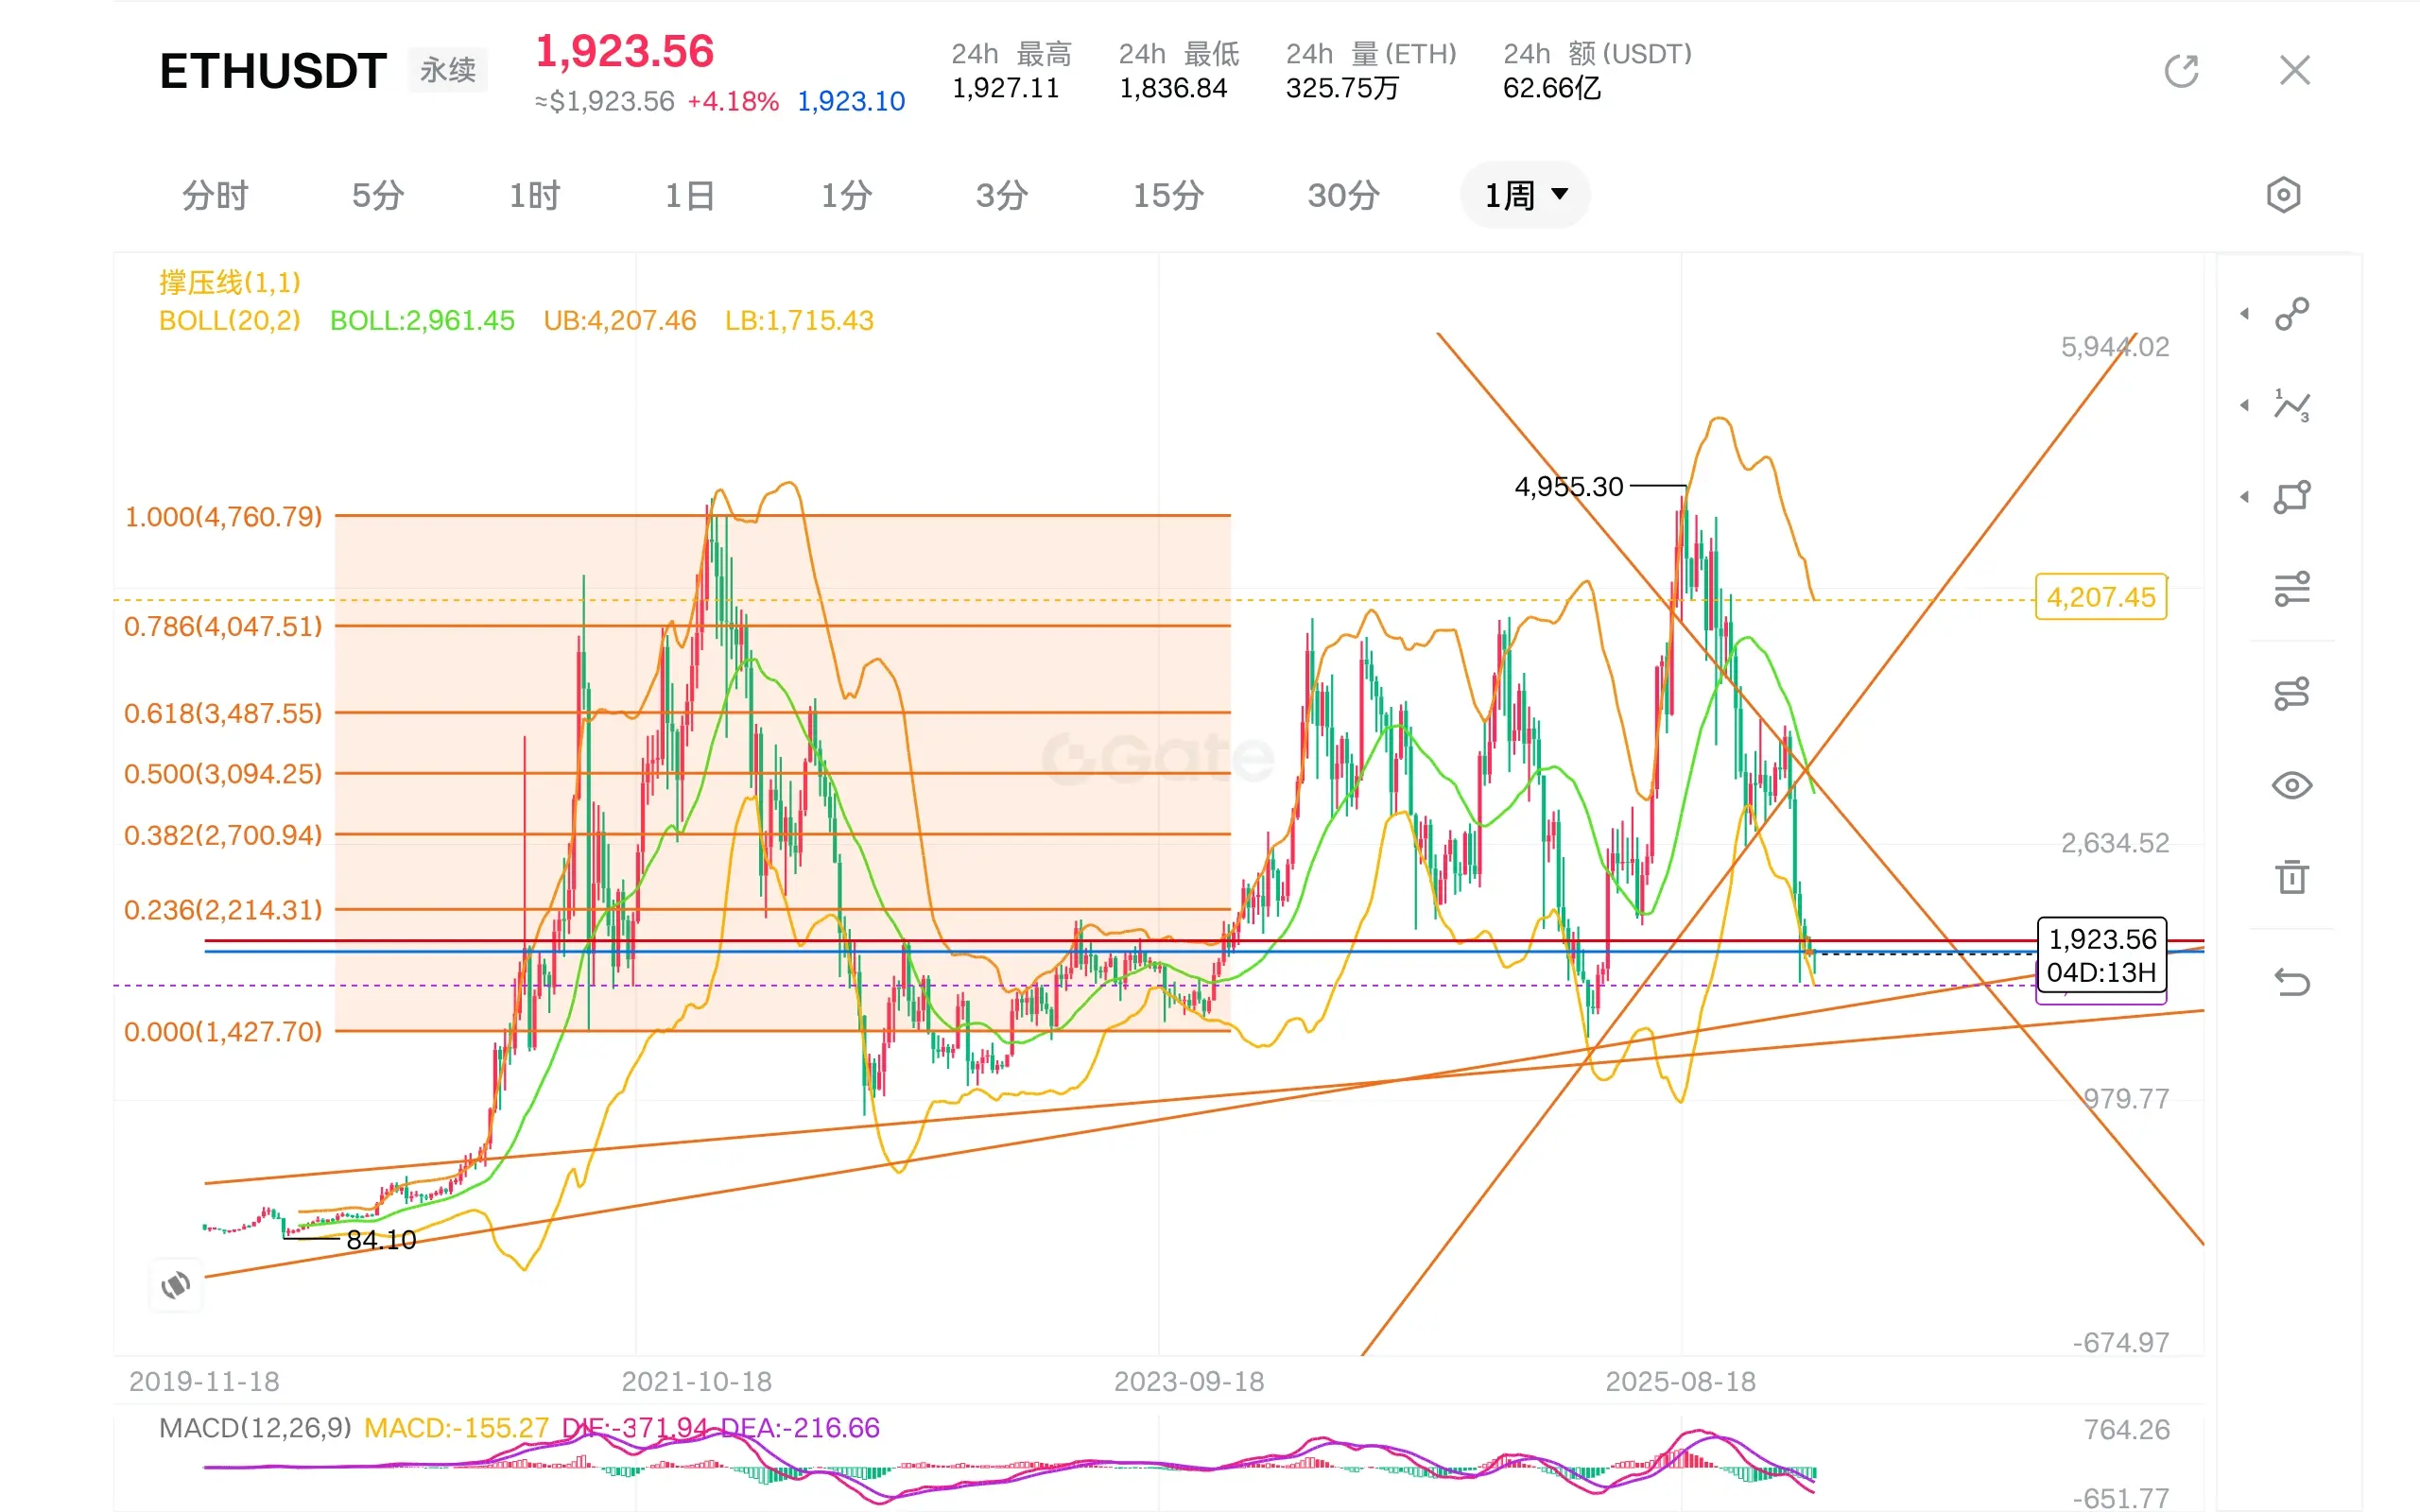The image size is (2420, 1512).
Task: Switch to the 1日 timeframe tab
Action: [690, 195]
